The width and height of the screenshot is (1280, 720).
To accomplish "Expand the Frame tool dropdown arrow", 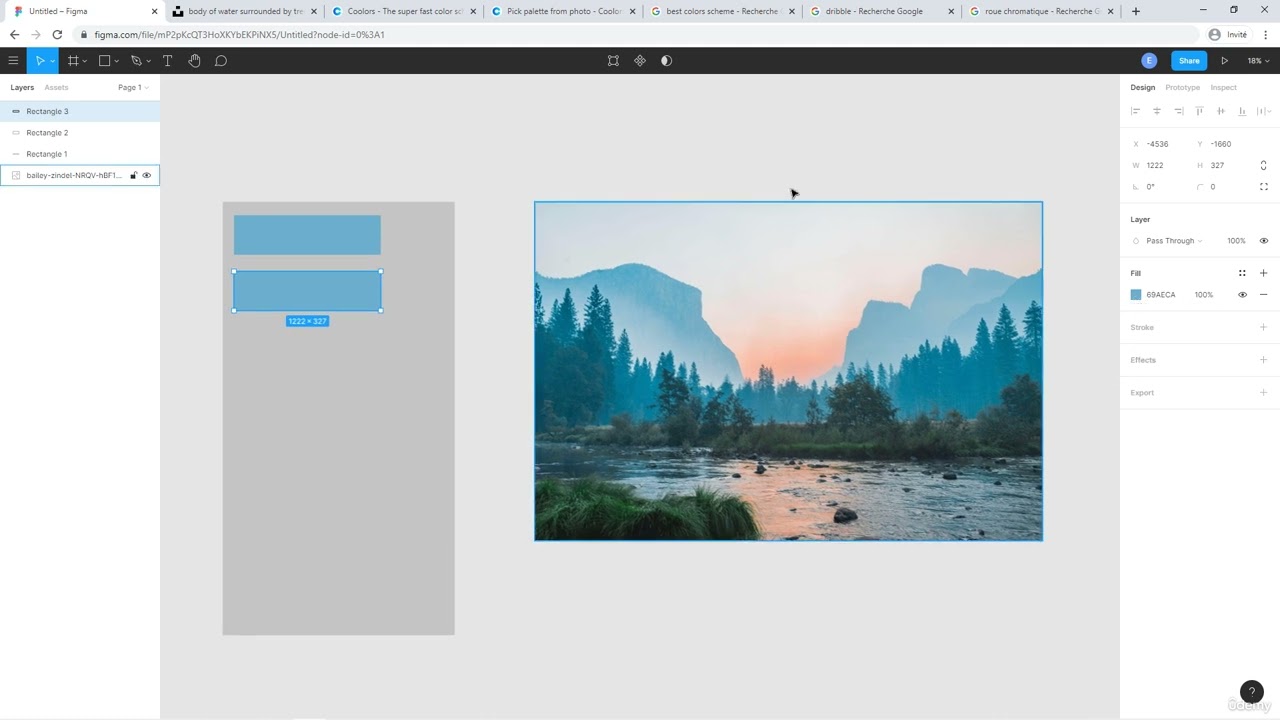I will tap(85, 62).
